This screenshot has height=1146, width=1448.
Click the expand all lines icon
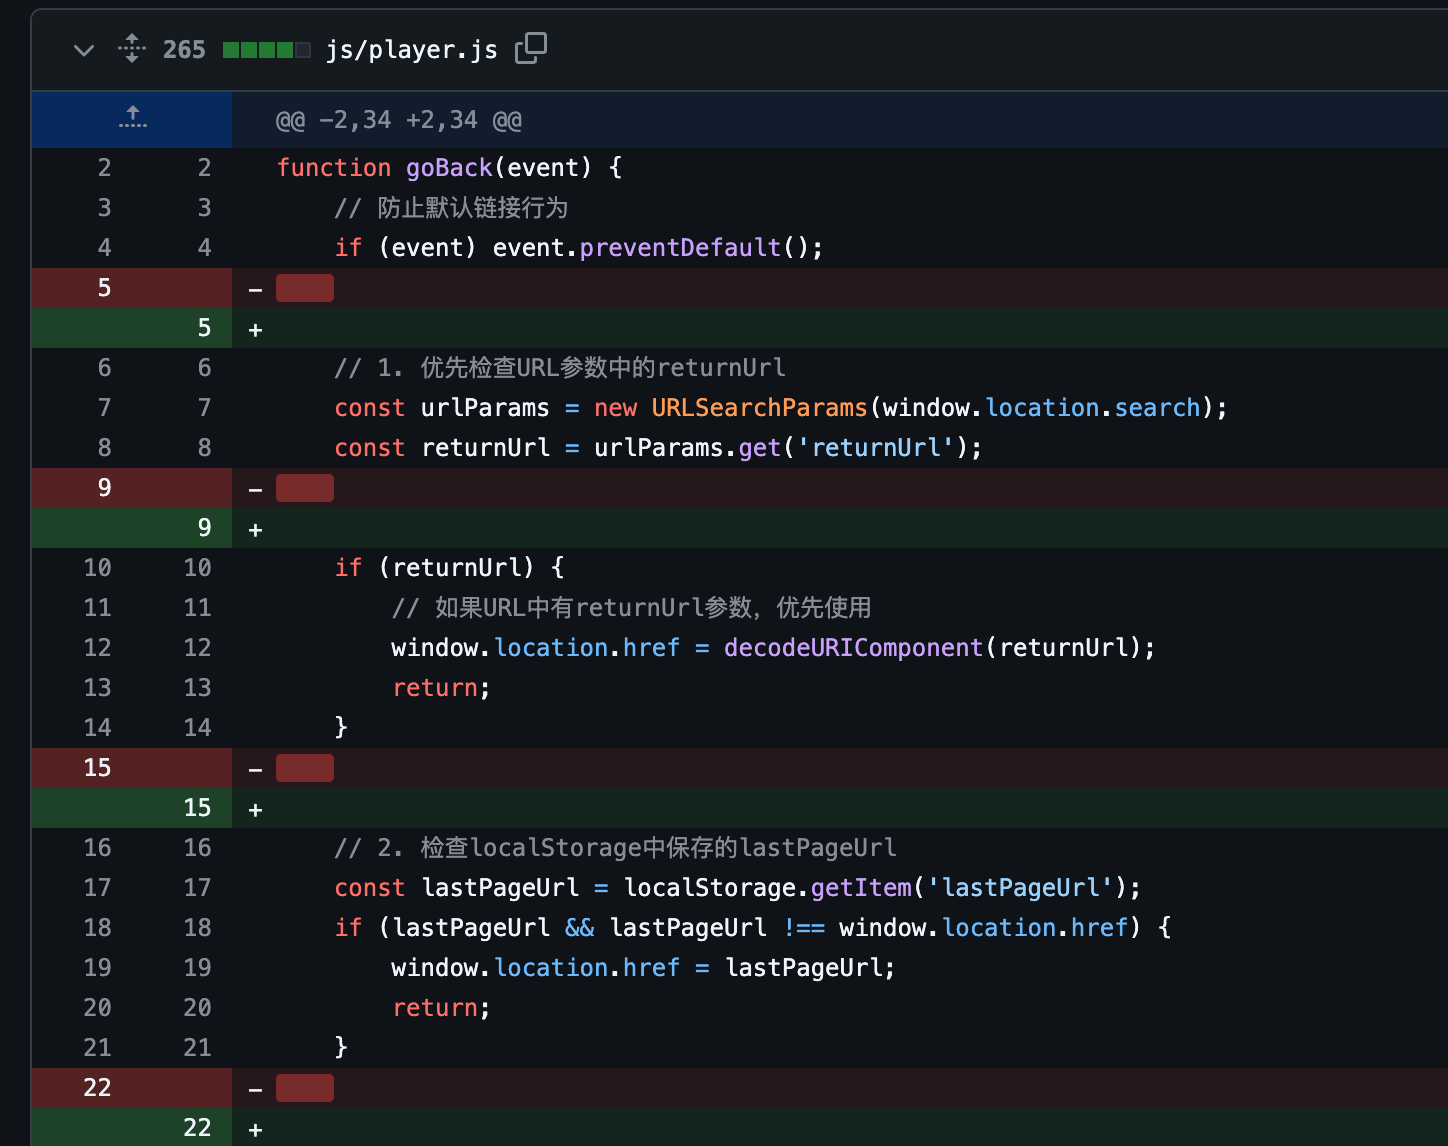click(132, 49)
